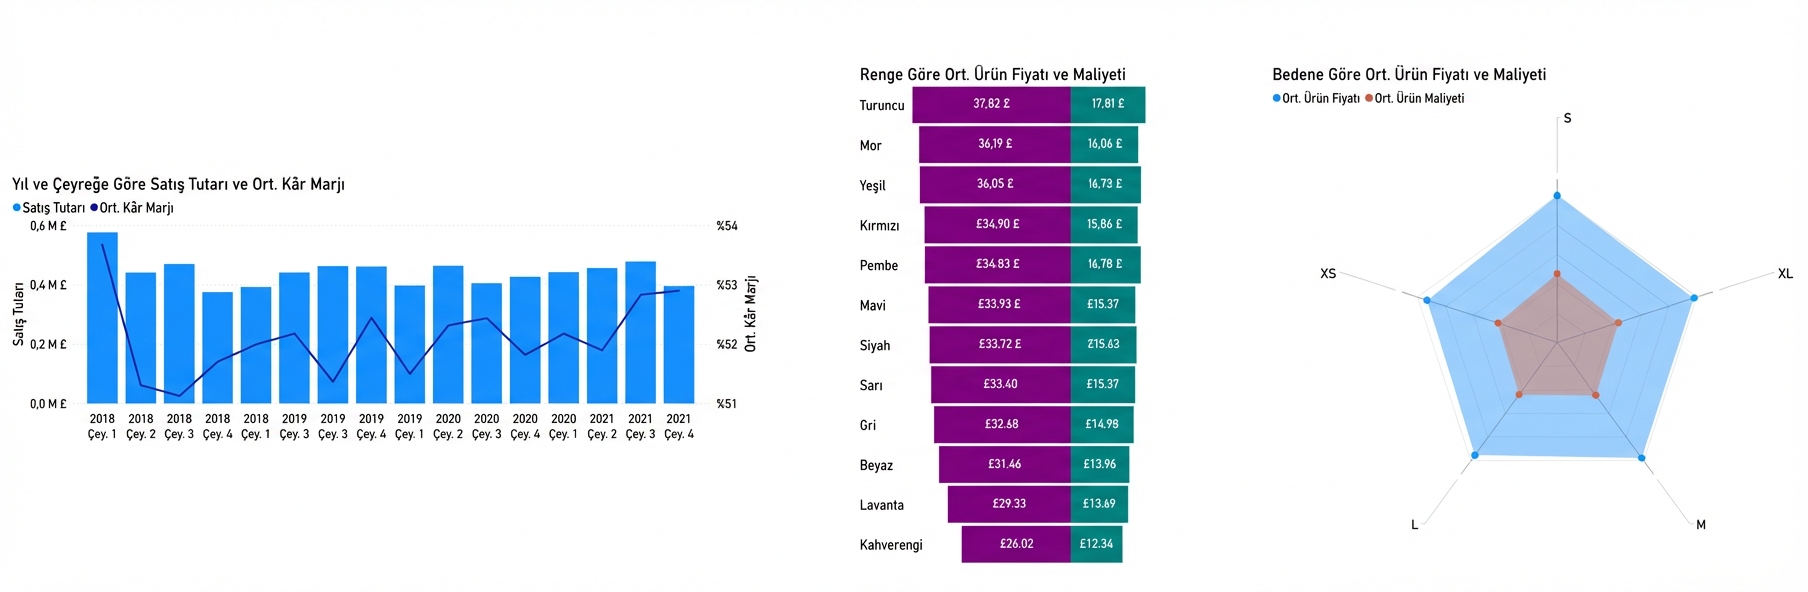
Task: Select the blue radar point near XL
Action: coord(1693,298)
